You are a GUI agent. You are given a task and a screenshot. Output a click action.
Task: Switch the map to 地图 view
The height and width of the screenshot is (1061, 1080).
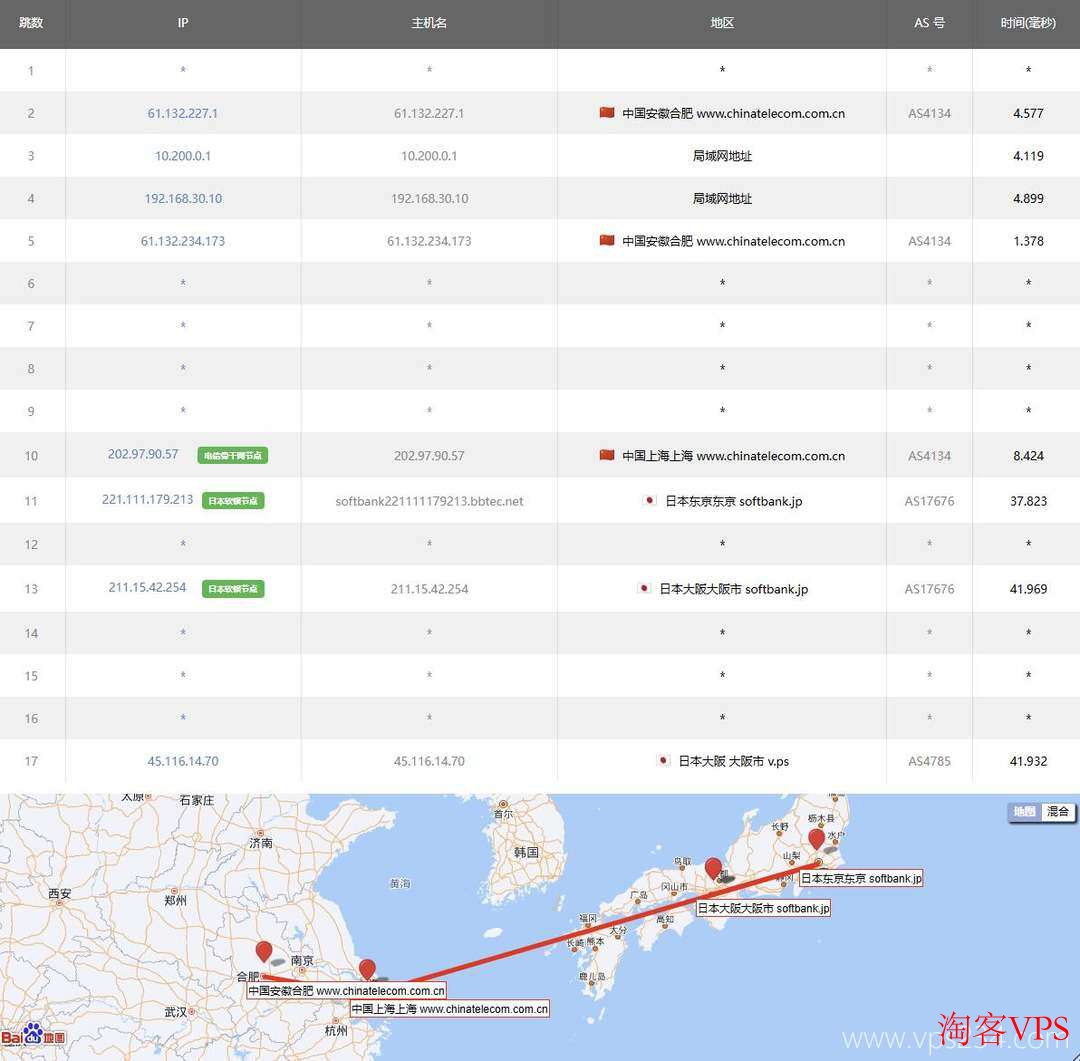(1024, 812)
